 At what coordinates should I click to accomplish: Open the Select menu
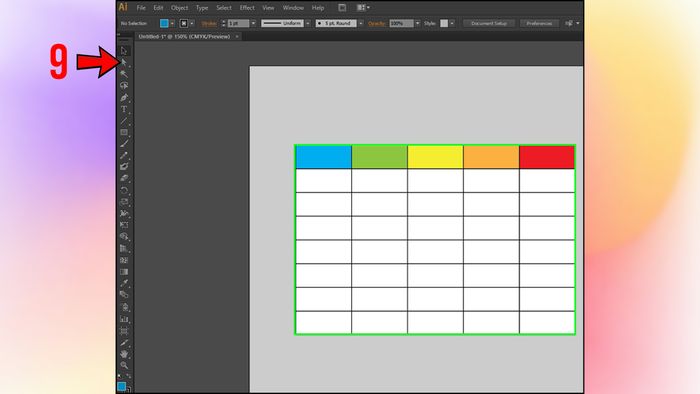coord(224,8)
